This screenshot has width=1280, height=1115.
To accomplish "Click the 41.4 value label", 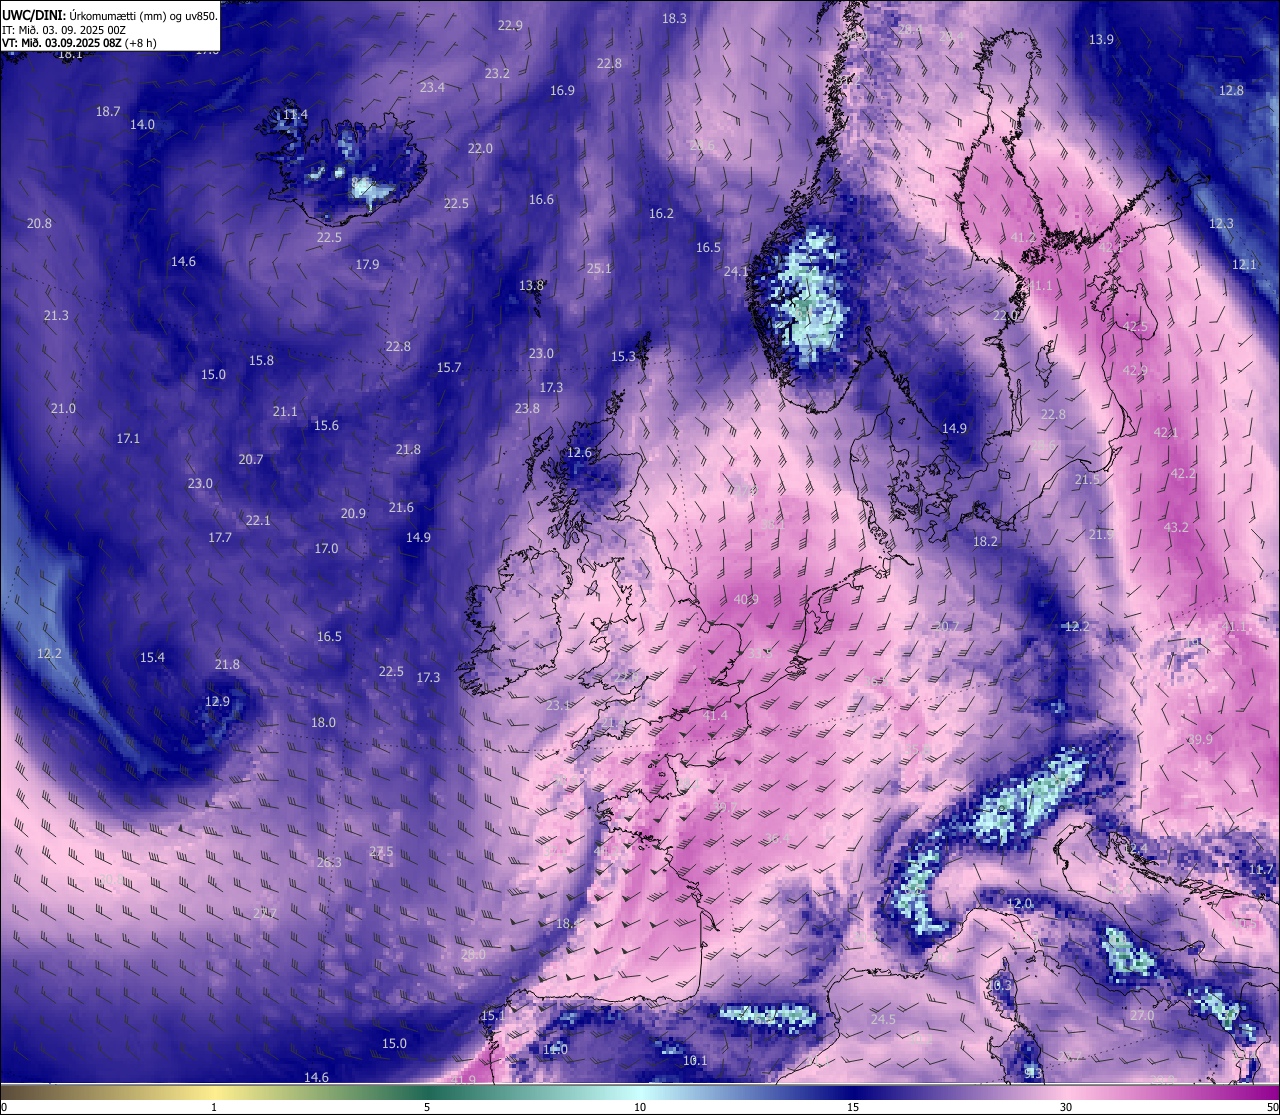I will coord(716,716).
